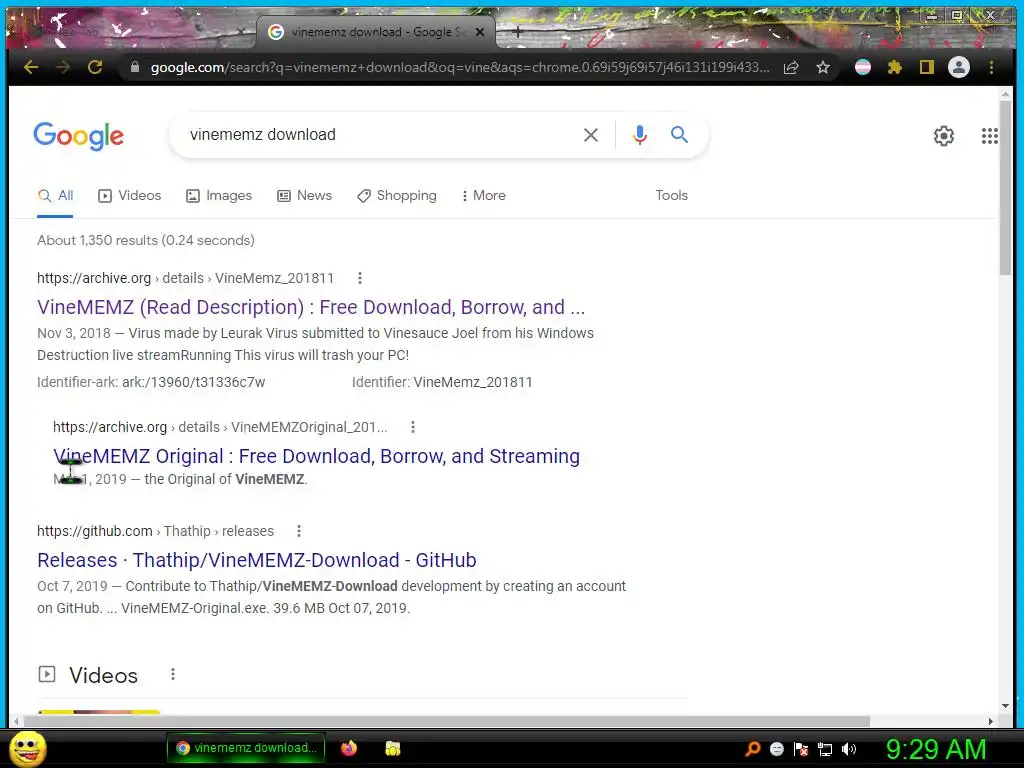The width and height of the screenshot is (1024, 768).
Task: Open VineMEMZ (Read Description) archive.org result
Action: (x=311, y=307)
